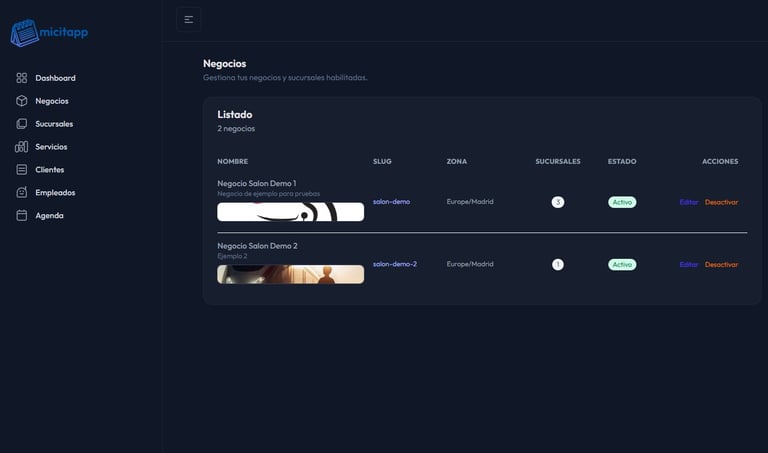Click the Sucursales icon in sidebar
The image size is (768, 453).
coord(22,124)
